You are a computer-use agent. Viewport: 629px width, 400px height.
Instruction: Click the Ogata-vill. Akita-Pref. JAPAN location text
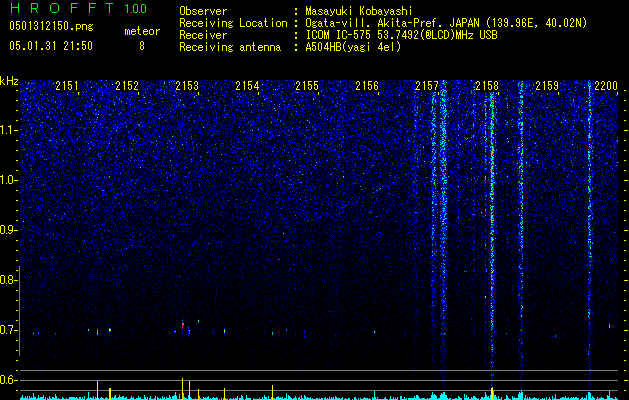(446, 23)
